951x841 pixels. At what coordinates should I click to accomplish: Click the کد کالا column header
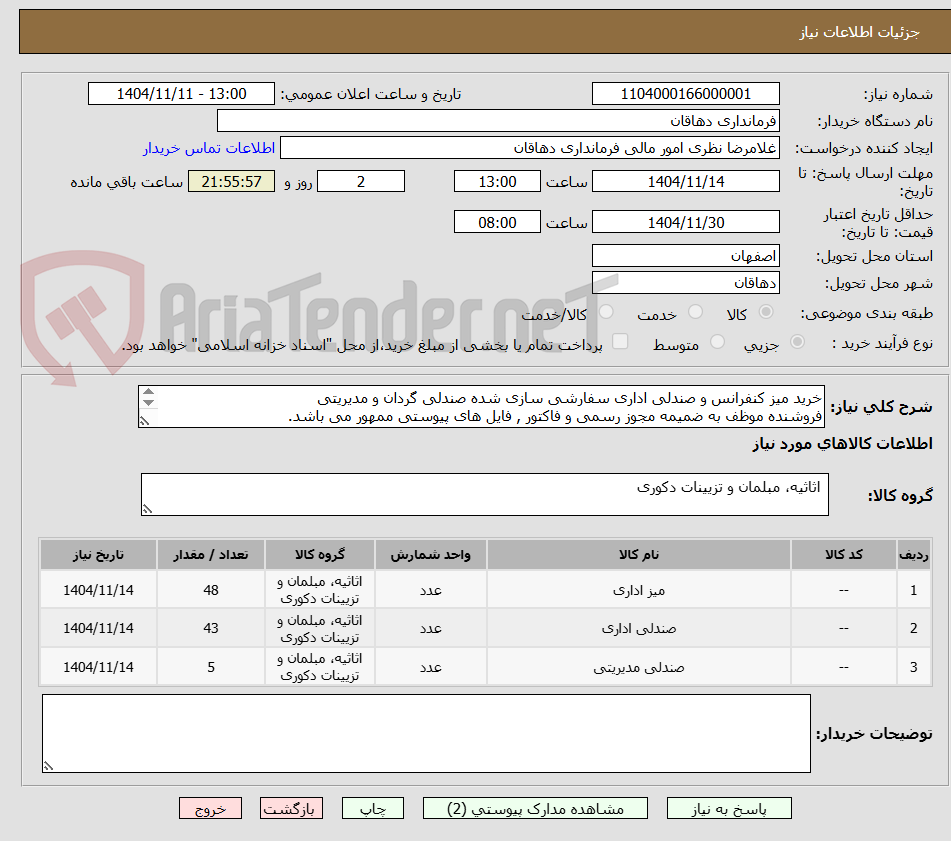(x=844, y=555)
